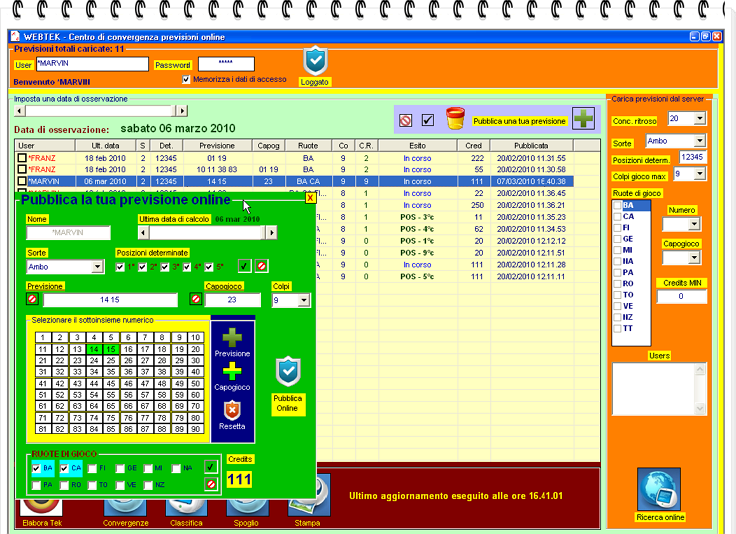Open Sorte dropdown in server panel
This screenshot has height=534, width=736.
coord(699,141)
